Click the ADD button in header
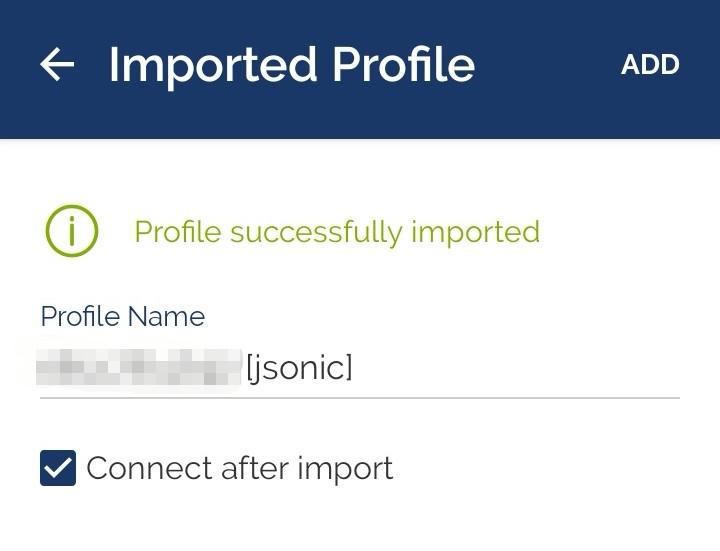 (650, 65)
